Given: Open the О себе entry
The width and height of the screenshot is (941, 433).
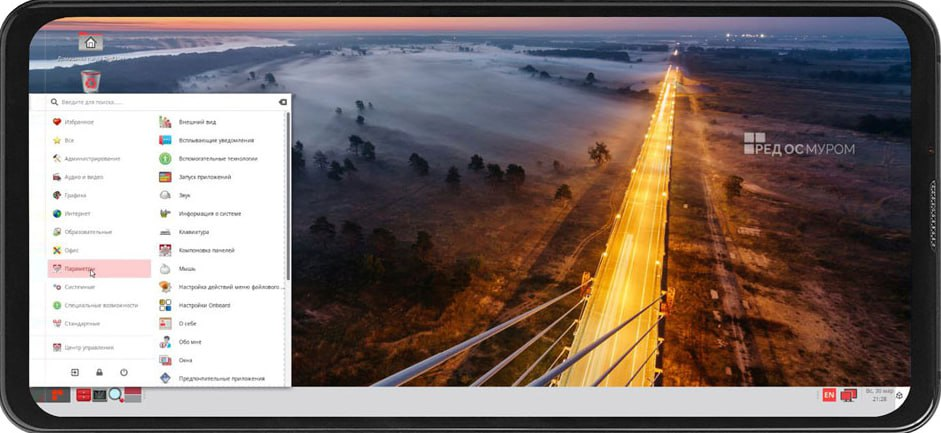Looking at the screenshot, I should 221,324.
